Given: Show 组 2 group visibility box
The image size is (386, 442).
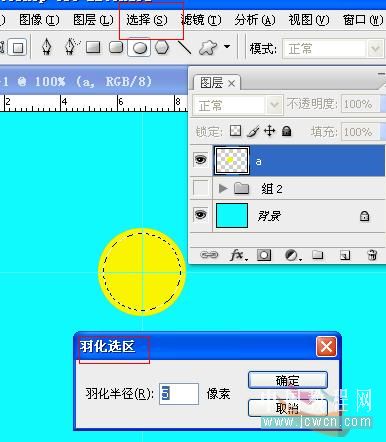Looking at the screenshot, I should pos(201,187).
